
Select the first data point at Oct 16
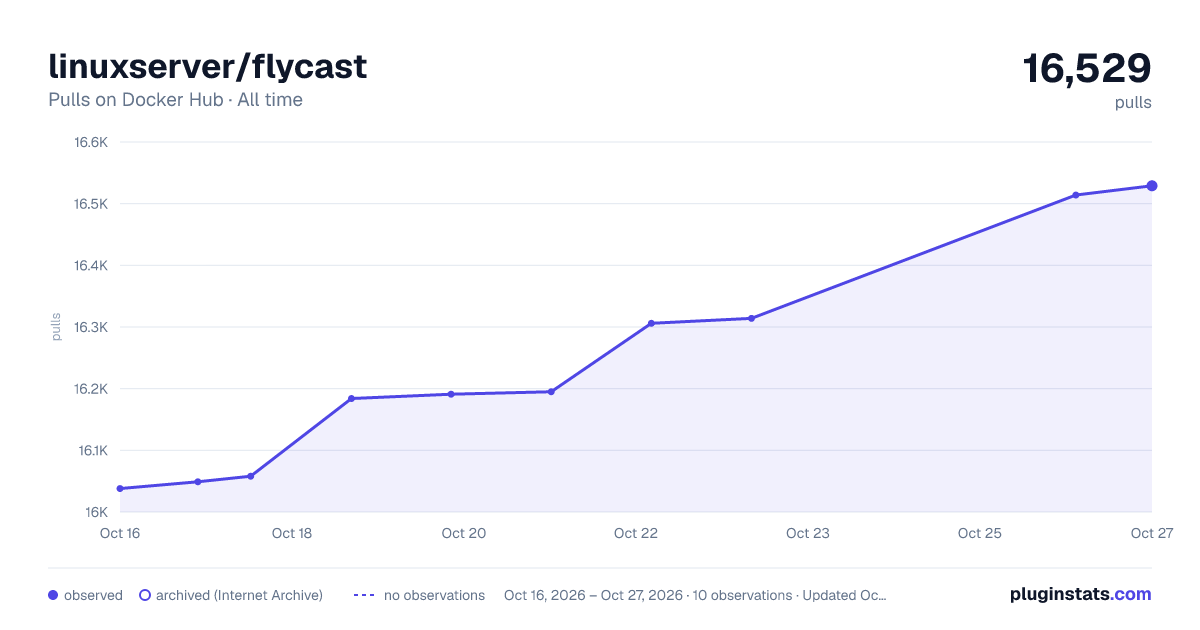pos(120,489)
